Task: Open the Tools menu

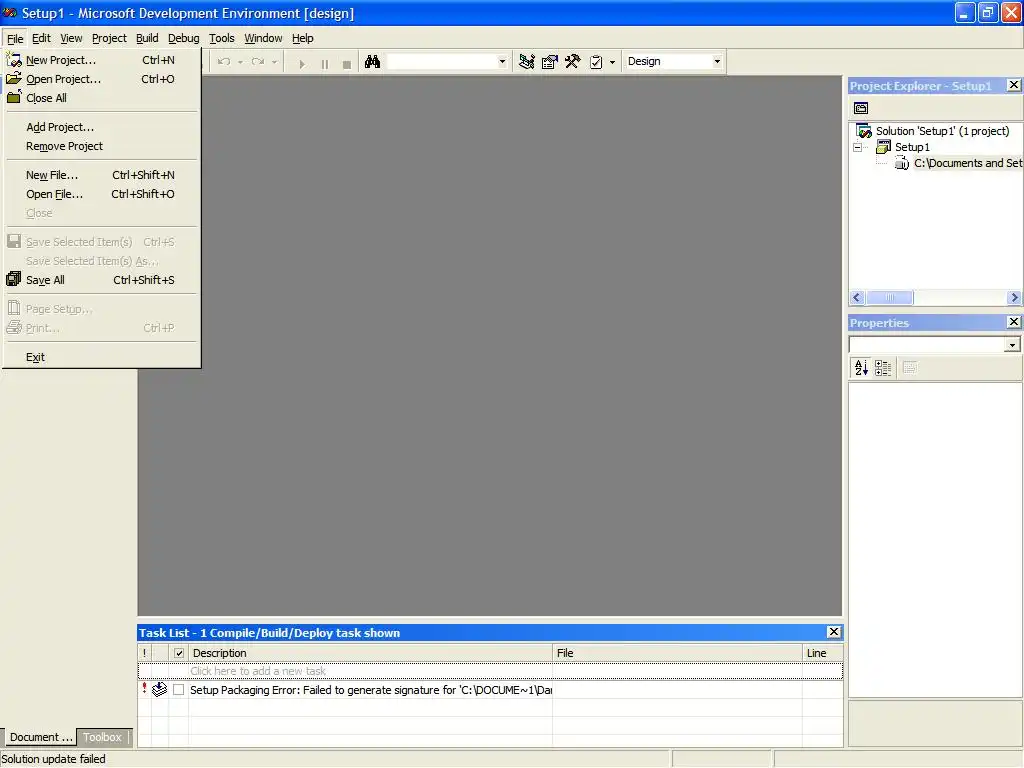Action: 221,38
